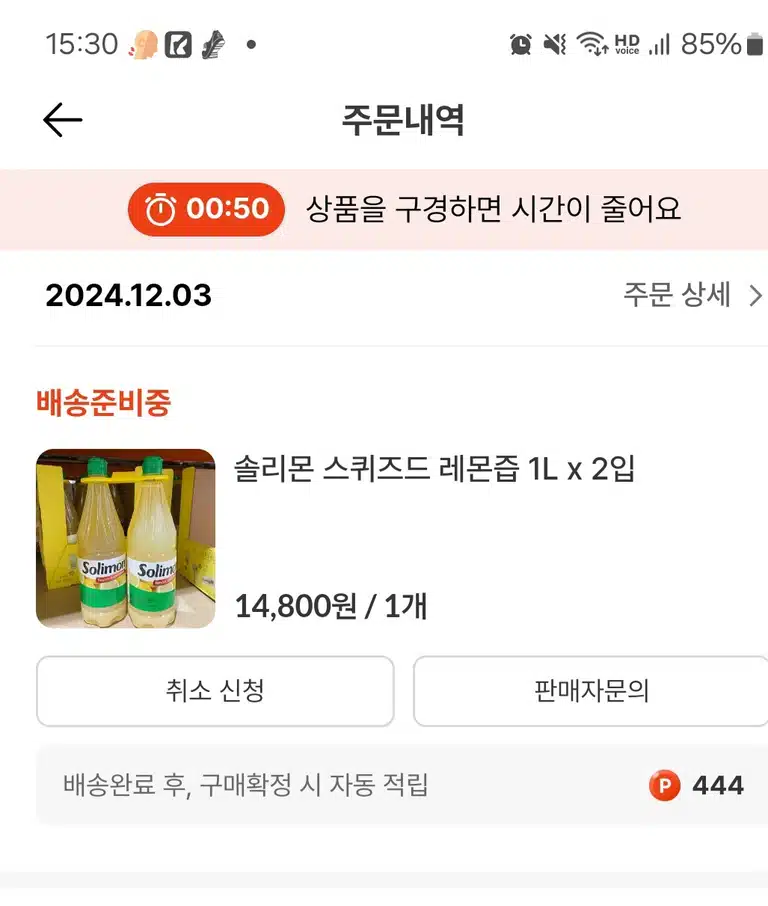Tap the red 00:50 countdown timer pill
The image size is (768, 906).
pyautogui.click(x=206, y=209)
